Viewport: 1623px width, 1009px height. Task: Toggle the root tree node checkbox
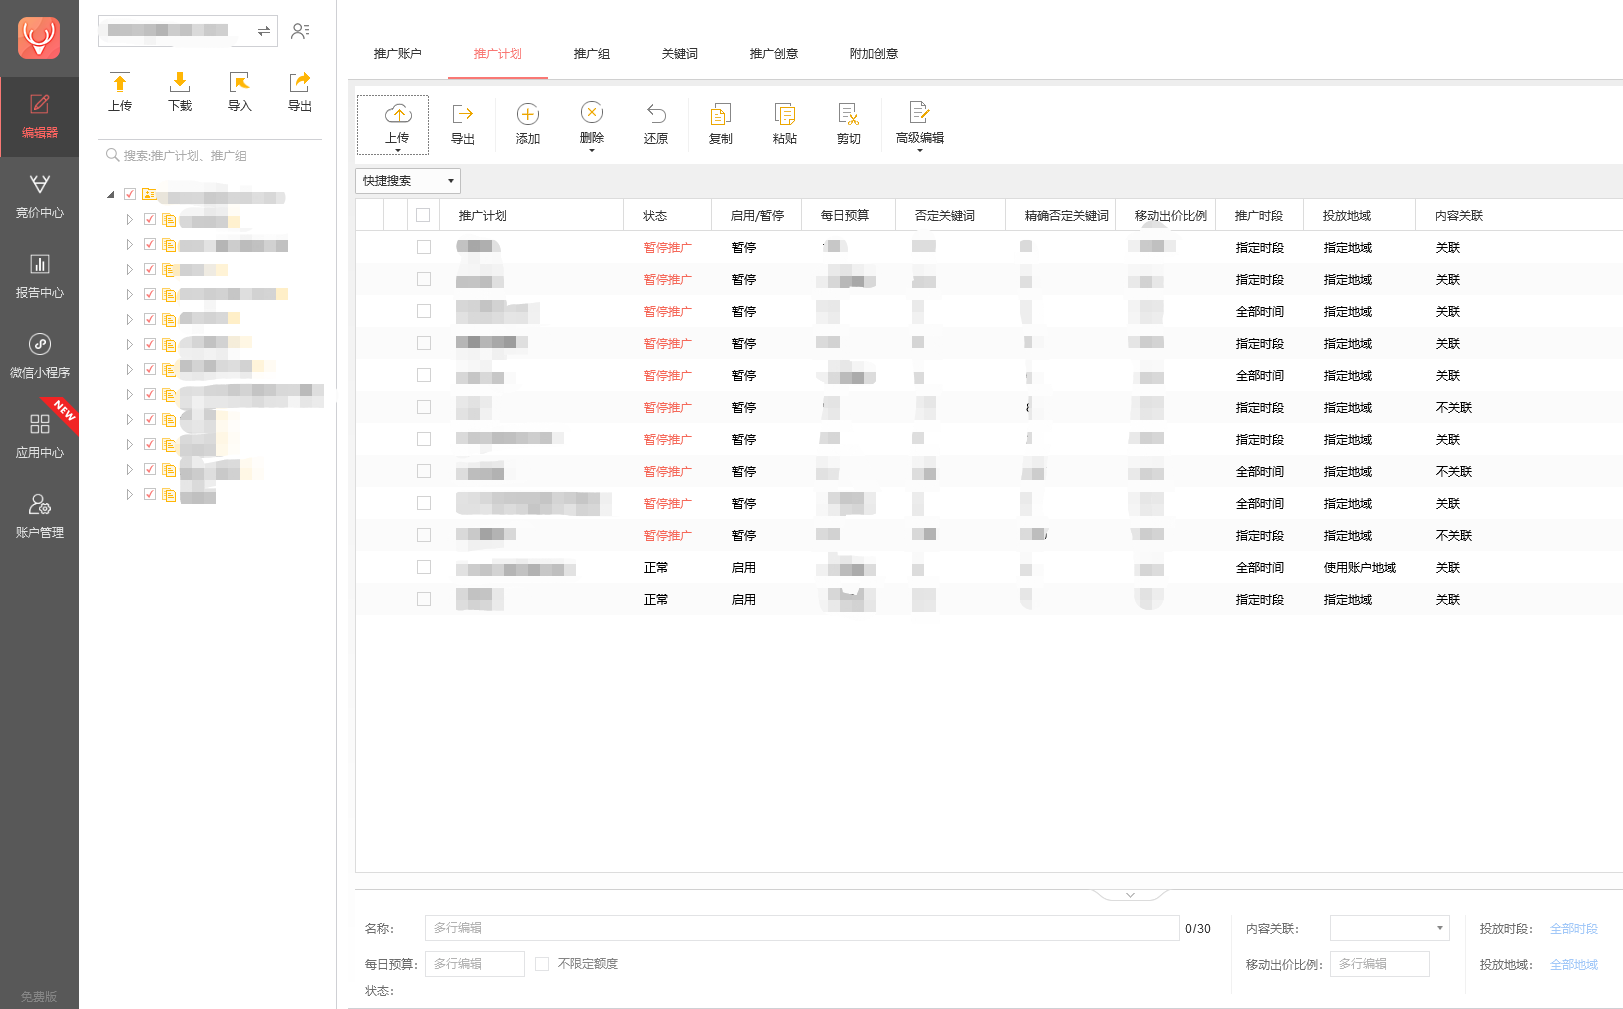pyautogui.click(x=130, y=194)
